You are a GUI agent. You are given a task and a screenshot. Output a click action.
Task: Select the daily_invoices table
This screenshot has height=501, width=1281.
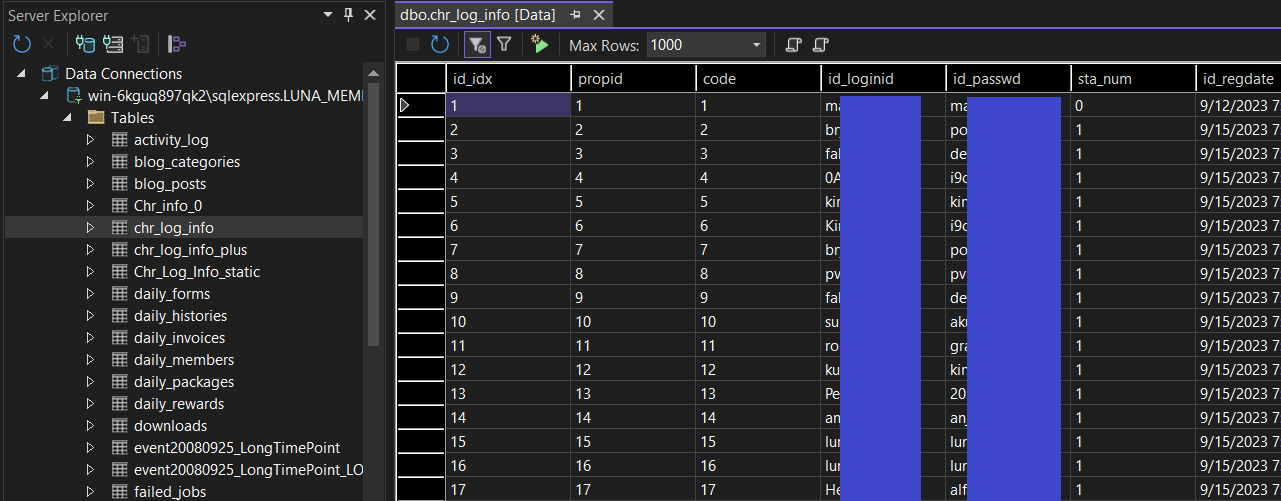(180, 338)
